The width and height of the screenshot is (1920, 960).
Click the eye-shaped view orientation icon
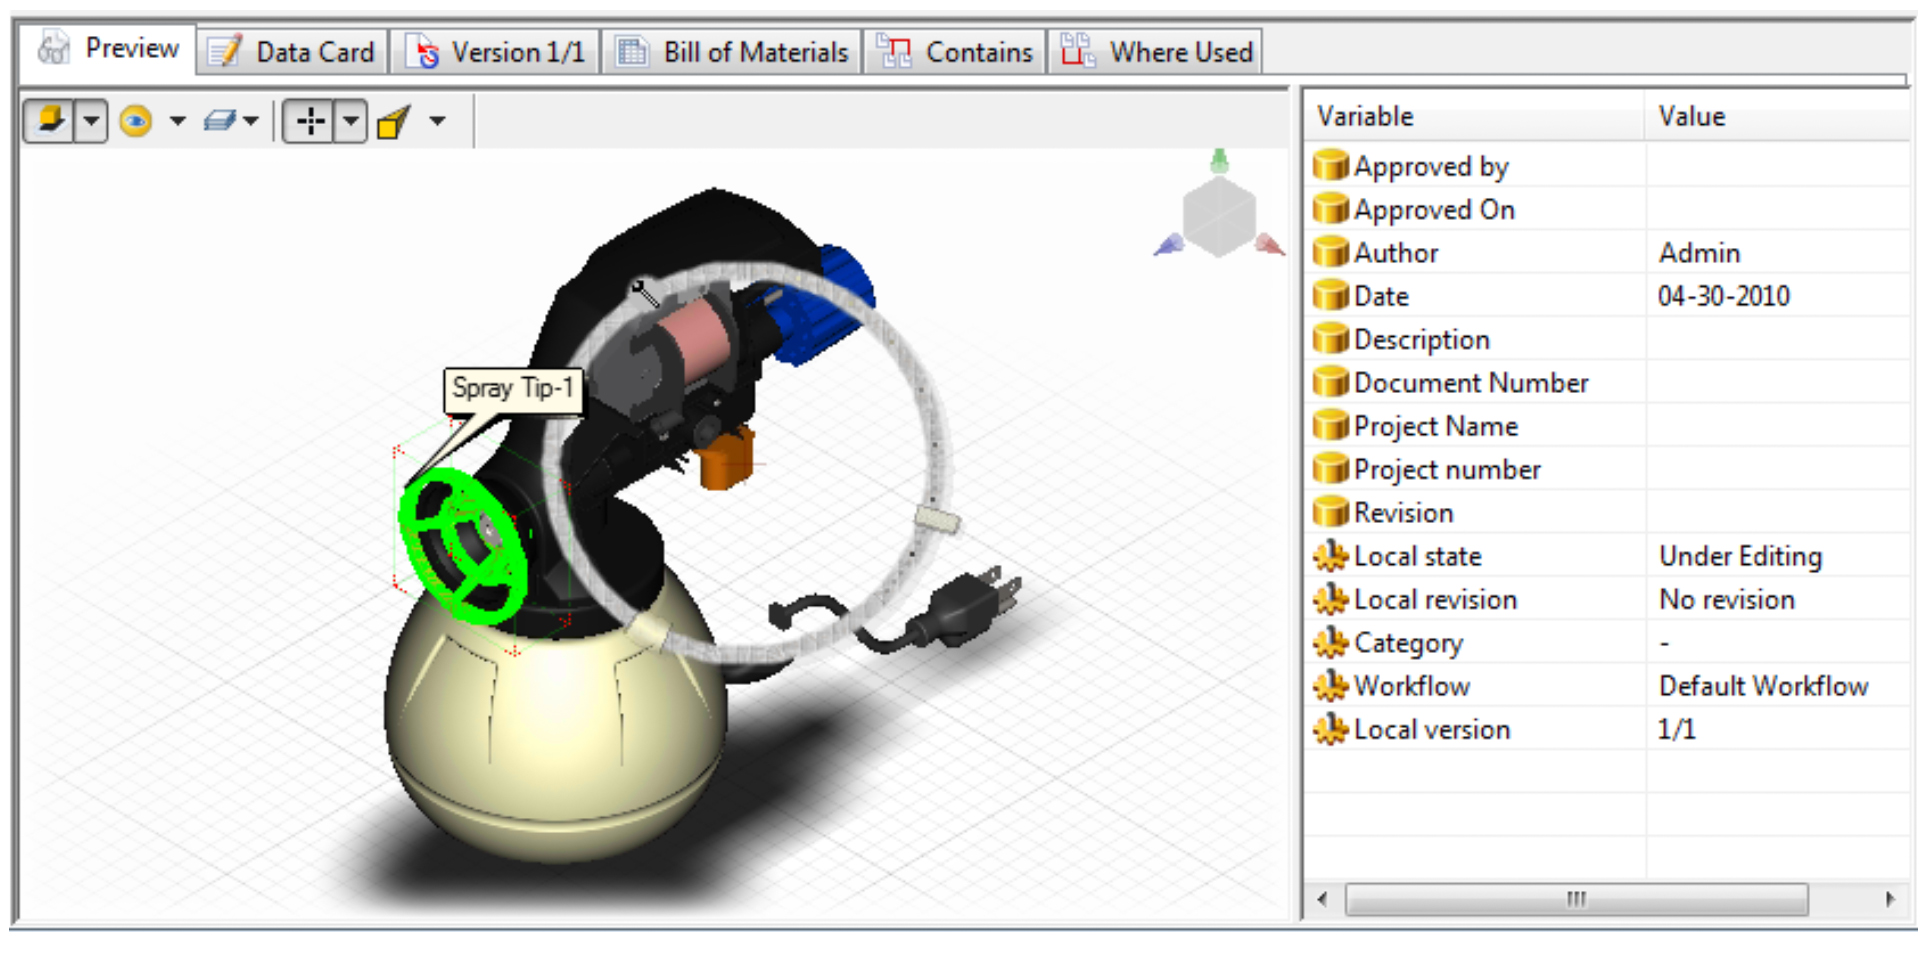[x=136, y=121]
